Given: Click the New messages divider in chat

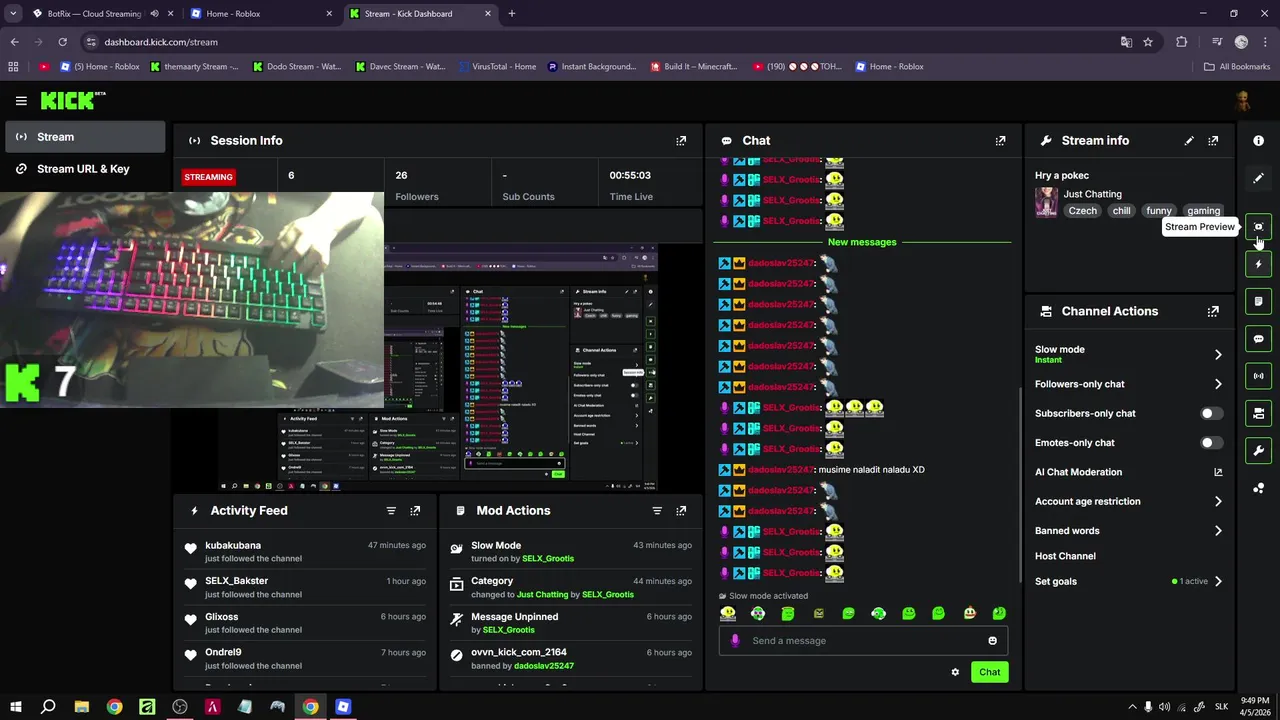Looking at the screenshot, I should pos(862,242).
